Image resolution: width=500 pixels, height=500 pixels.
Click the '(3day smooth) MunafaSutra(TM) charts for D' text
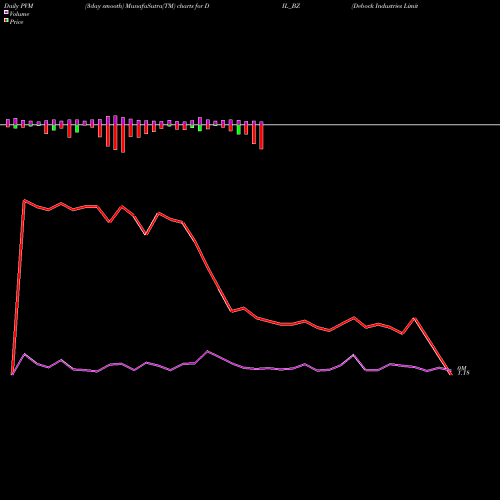pos(147,6)
